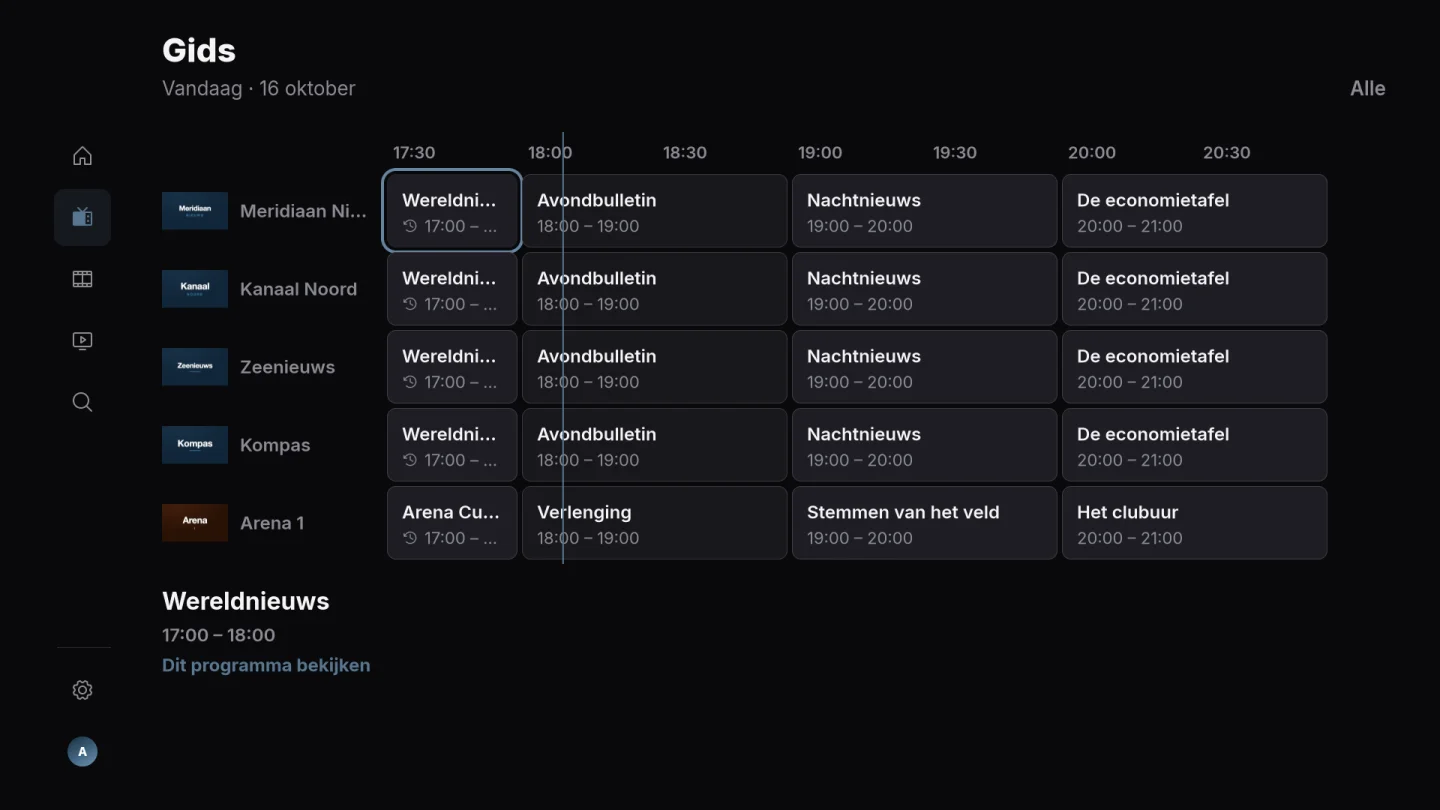Click the 19:30 label in the timeline header
1440x810 pixels.
click(x=955, y=153)
